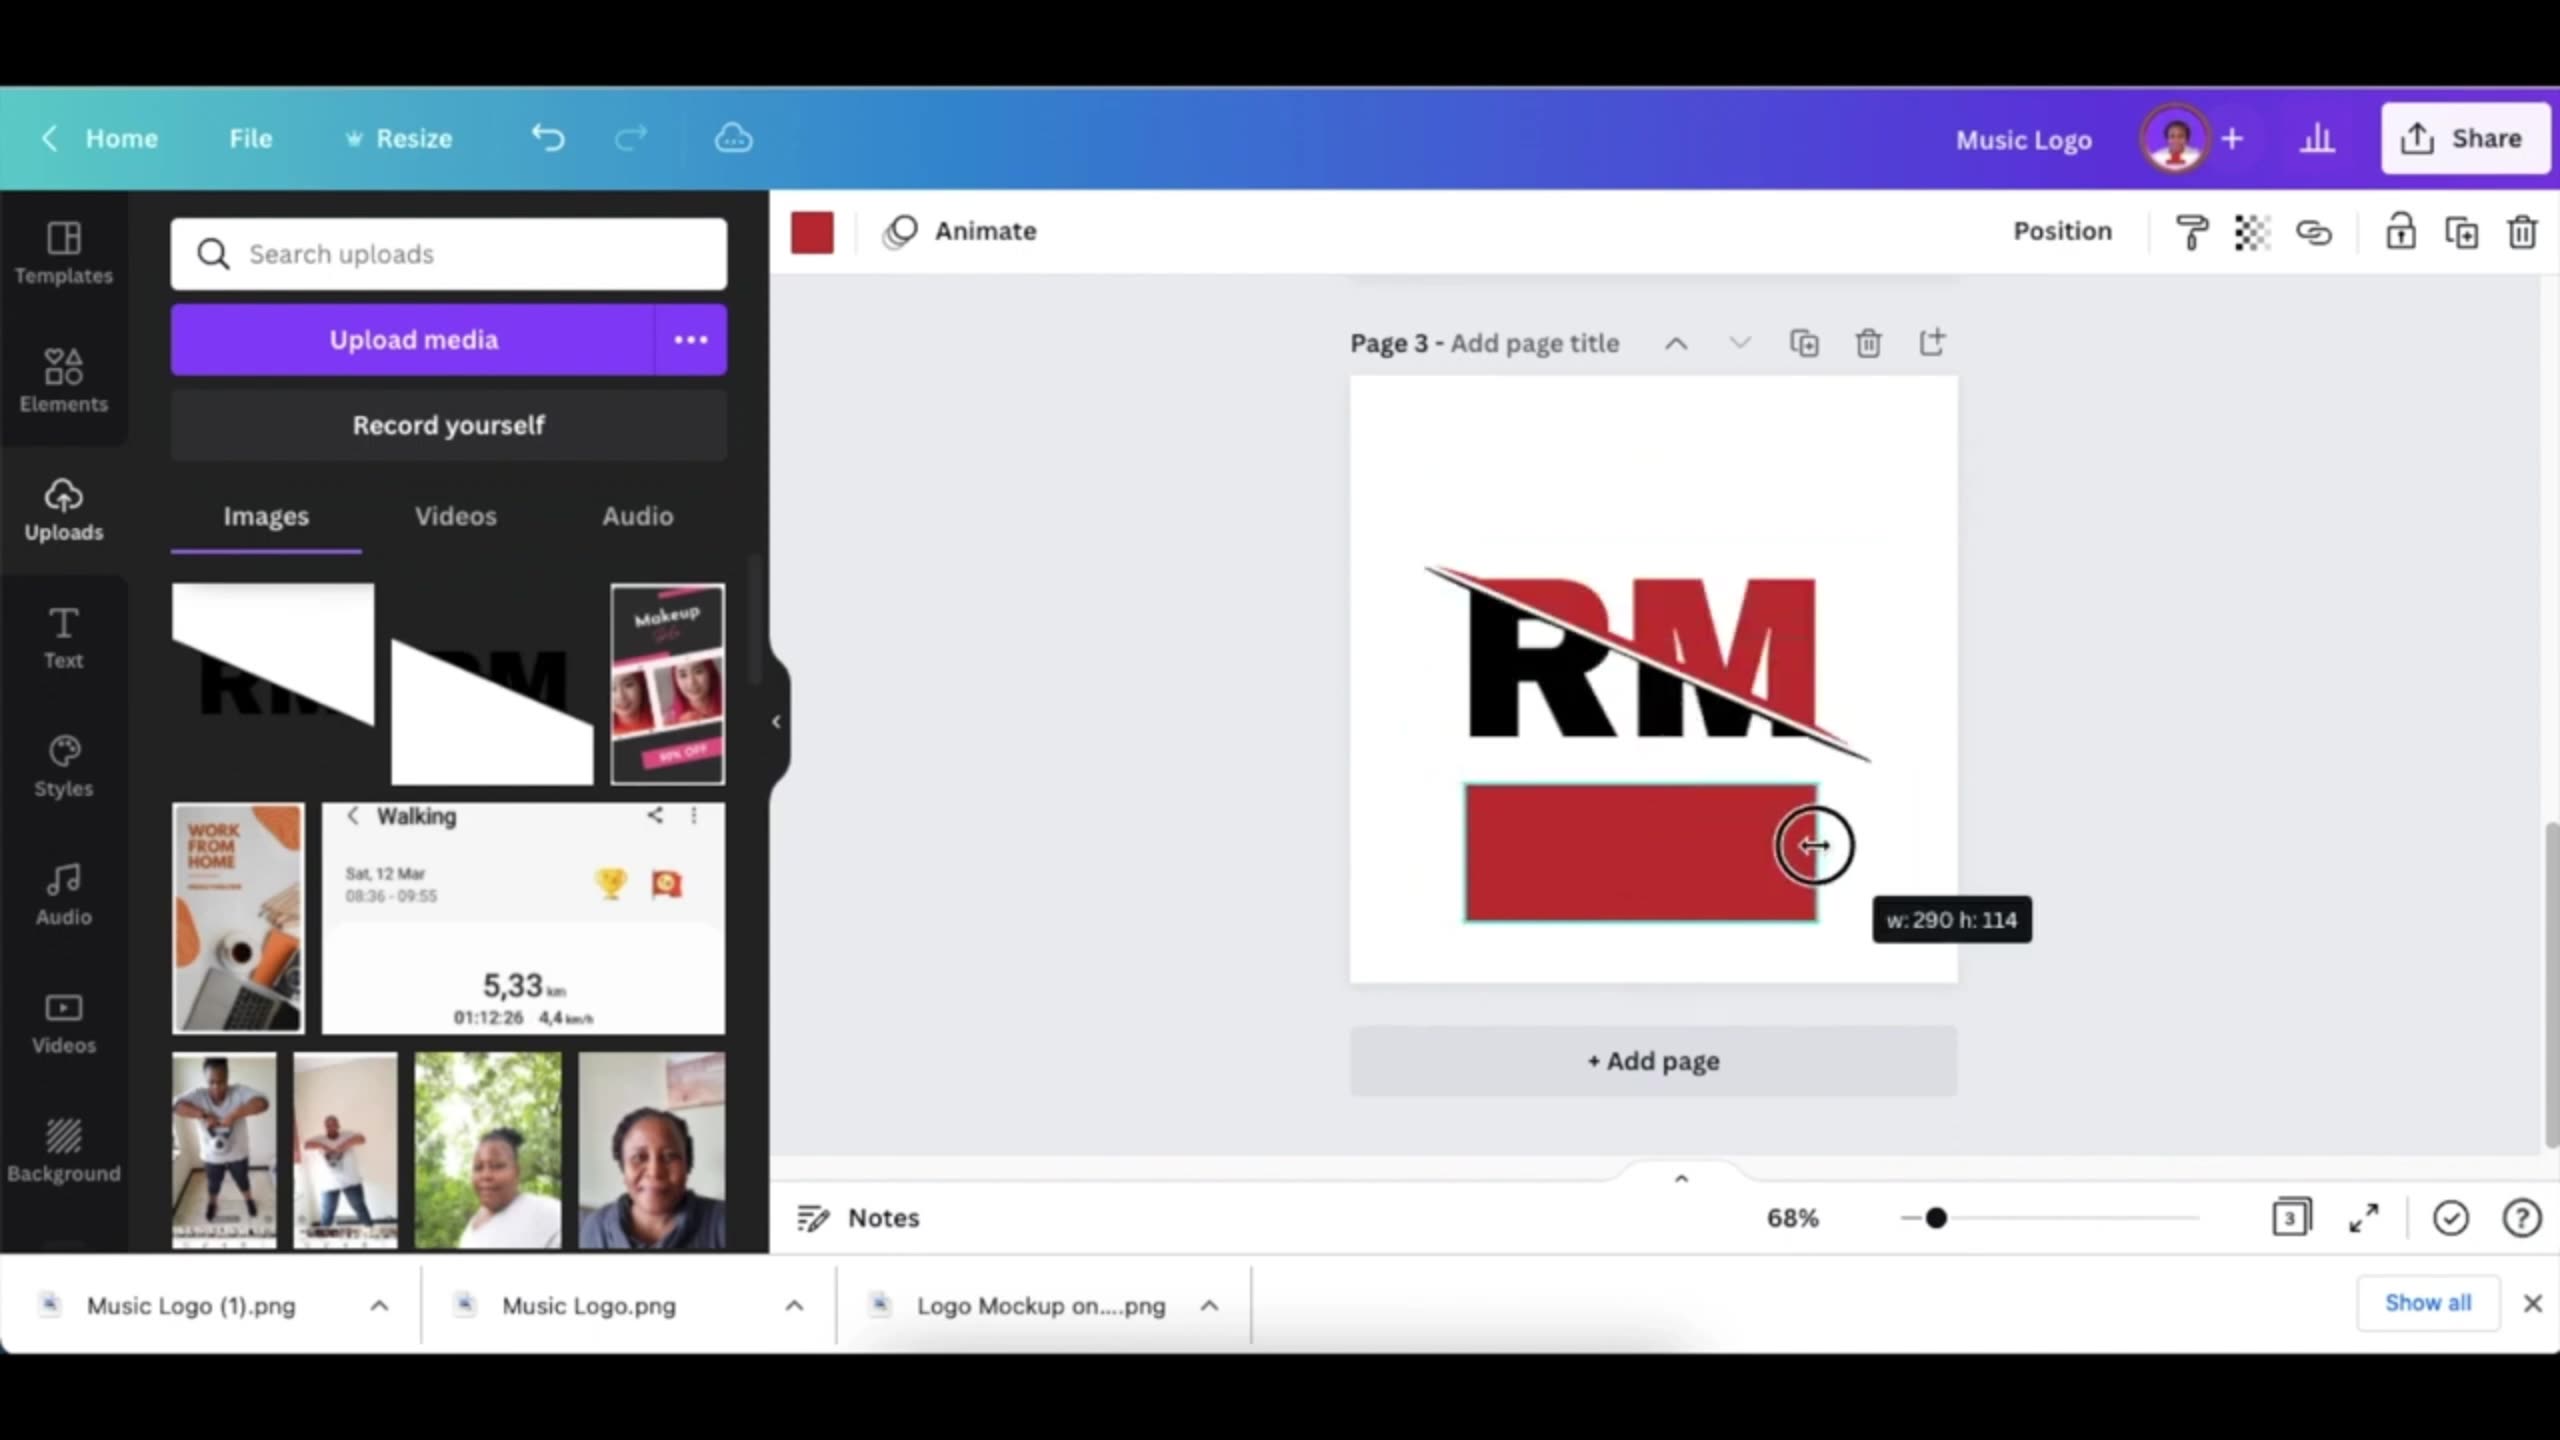Click the link chain icon
Image resolution: width=2560 pixels, height=1440 pixels.
tap(2313, 232)
